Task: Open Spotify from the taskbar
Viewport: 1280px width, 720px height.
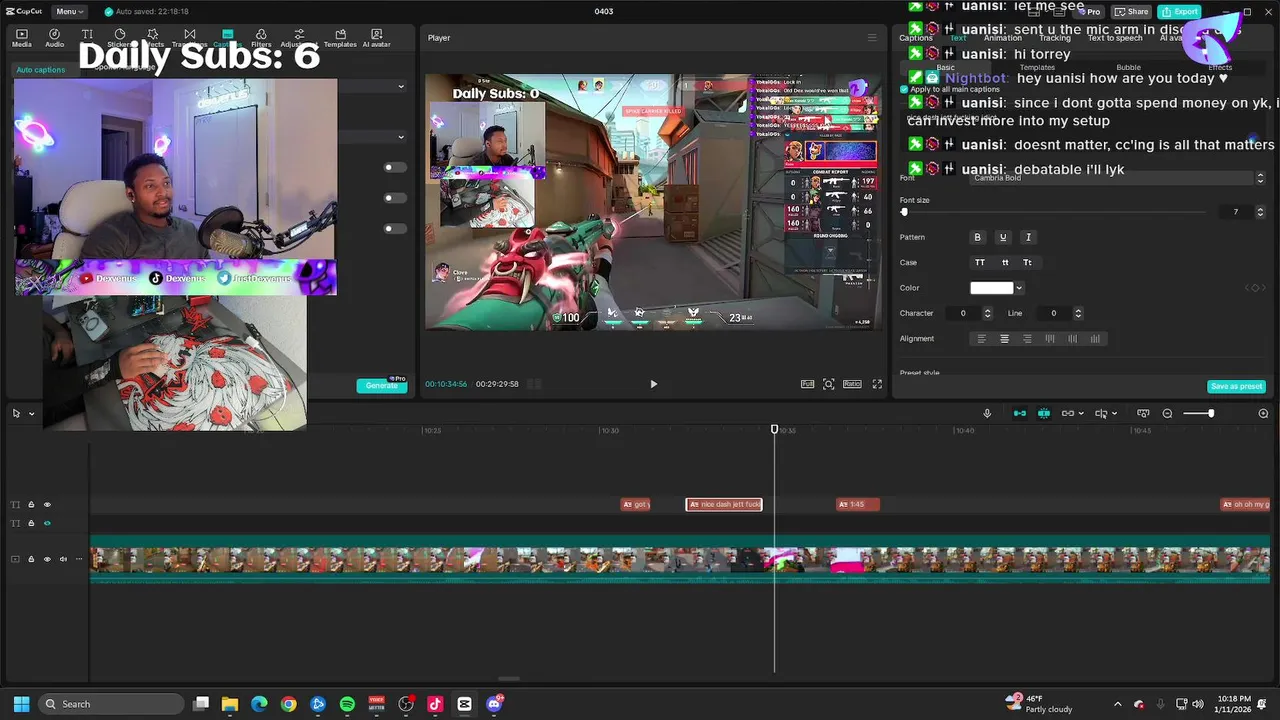Action: click(x=347, y=704)
